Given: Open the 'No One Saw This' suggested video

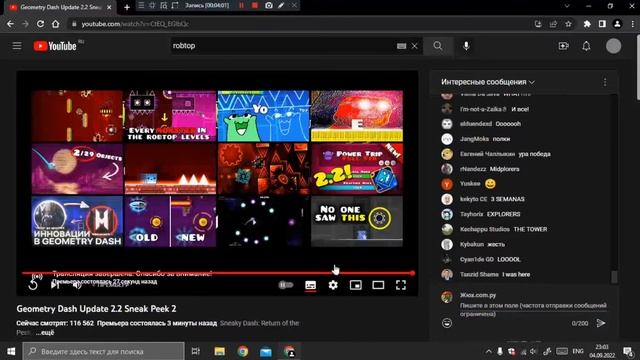Looking at the screenshot, I should pyautogui.click(x=357, y=221).
